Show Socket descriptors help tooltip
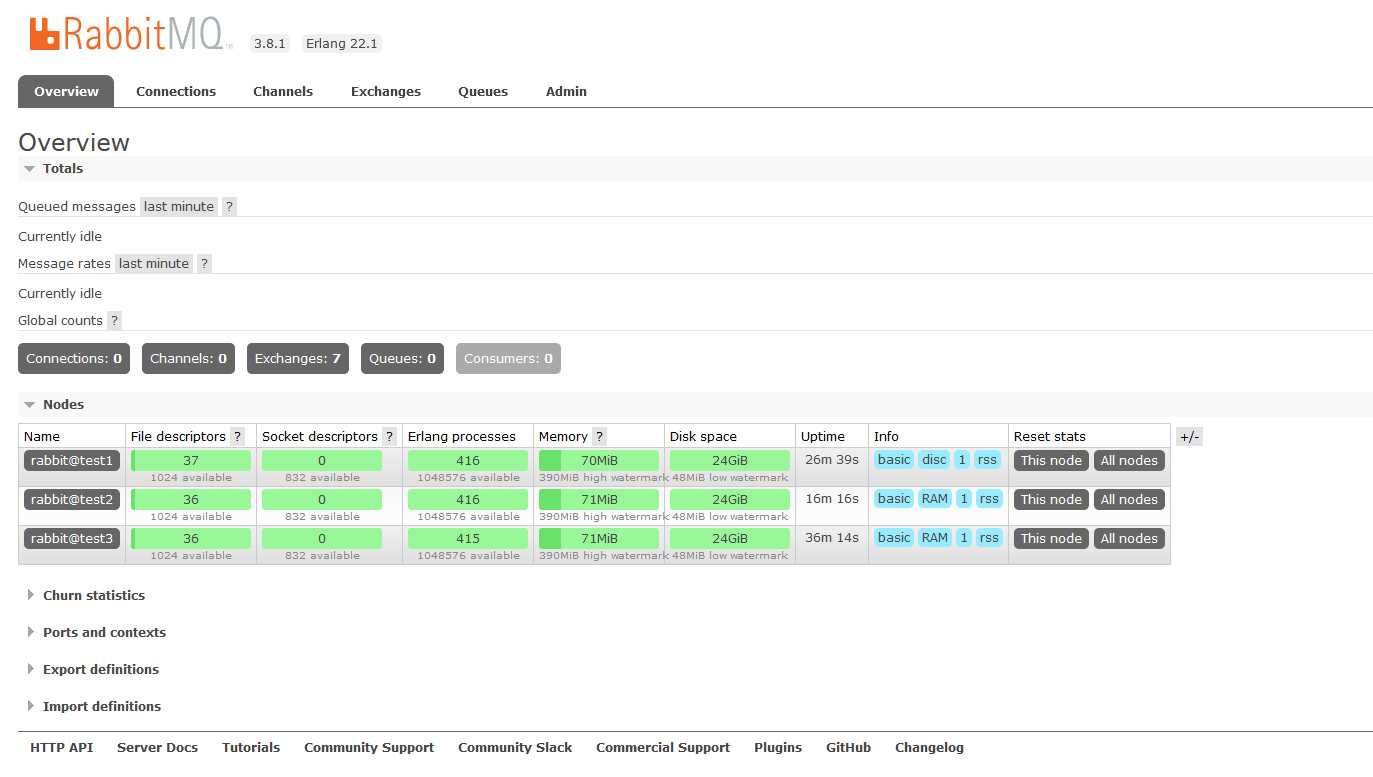This screenshot has width=1373, height=777. coord(389,437)
